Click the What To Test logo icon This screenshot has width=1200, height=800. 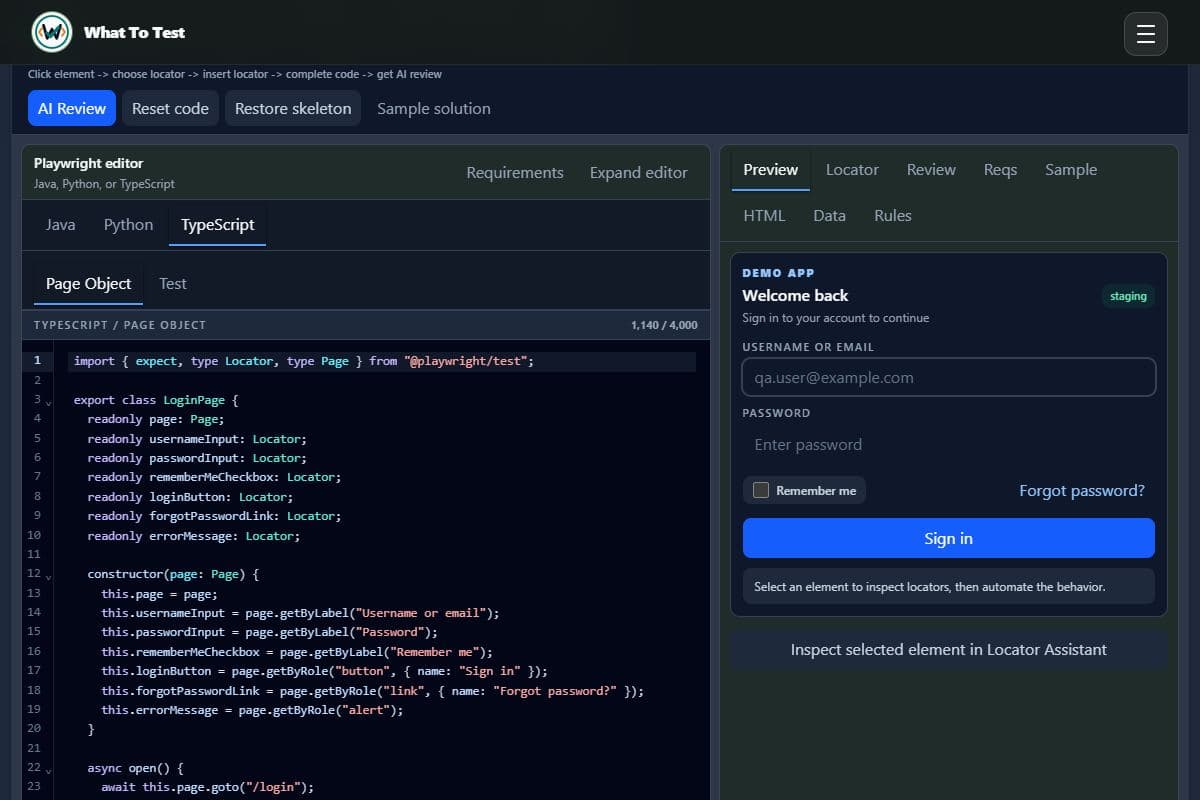pos(52,32)
